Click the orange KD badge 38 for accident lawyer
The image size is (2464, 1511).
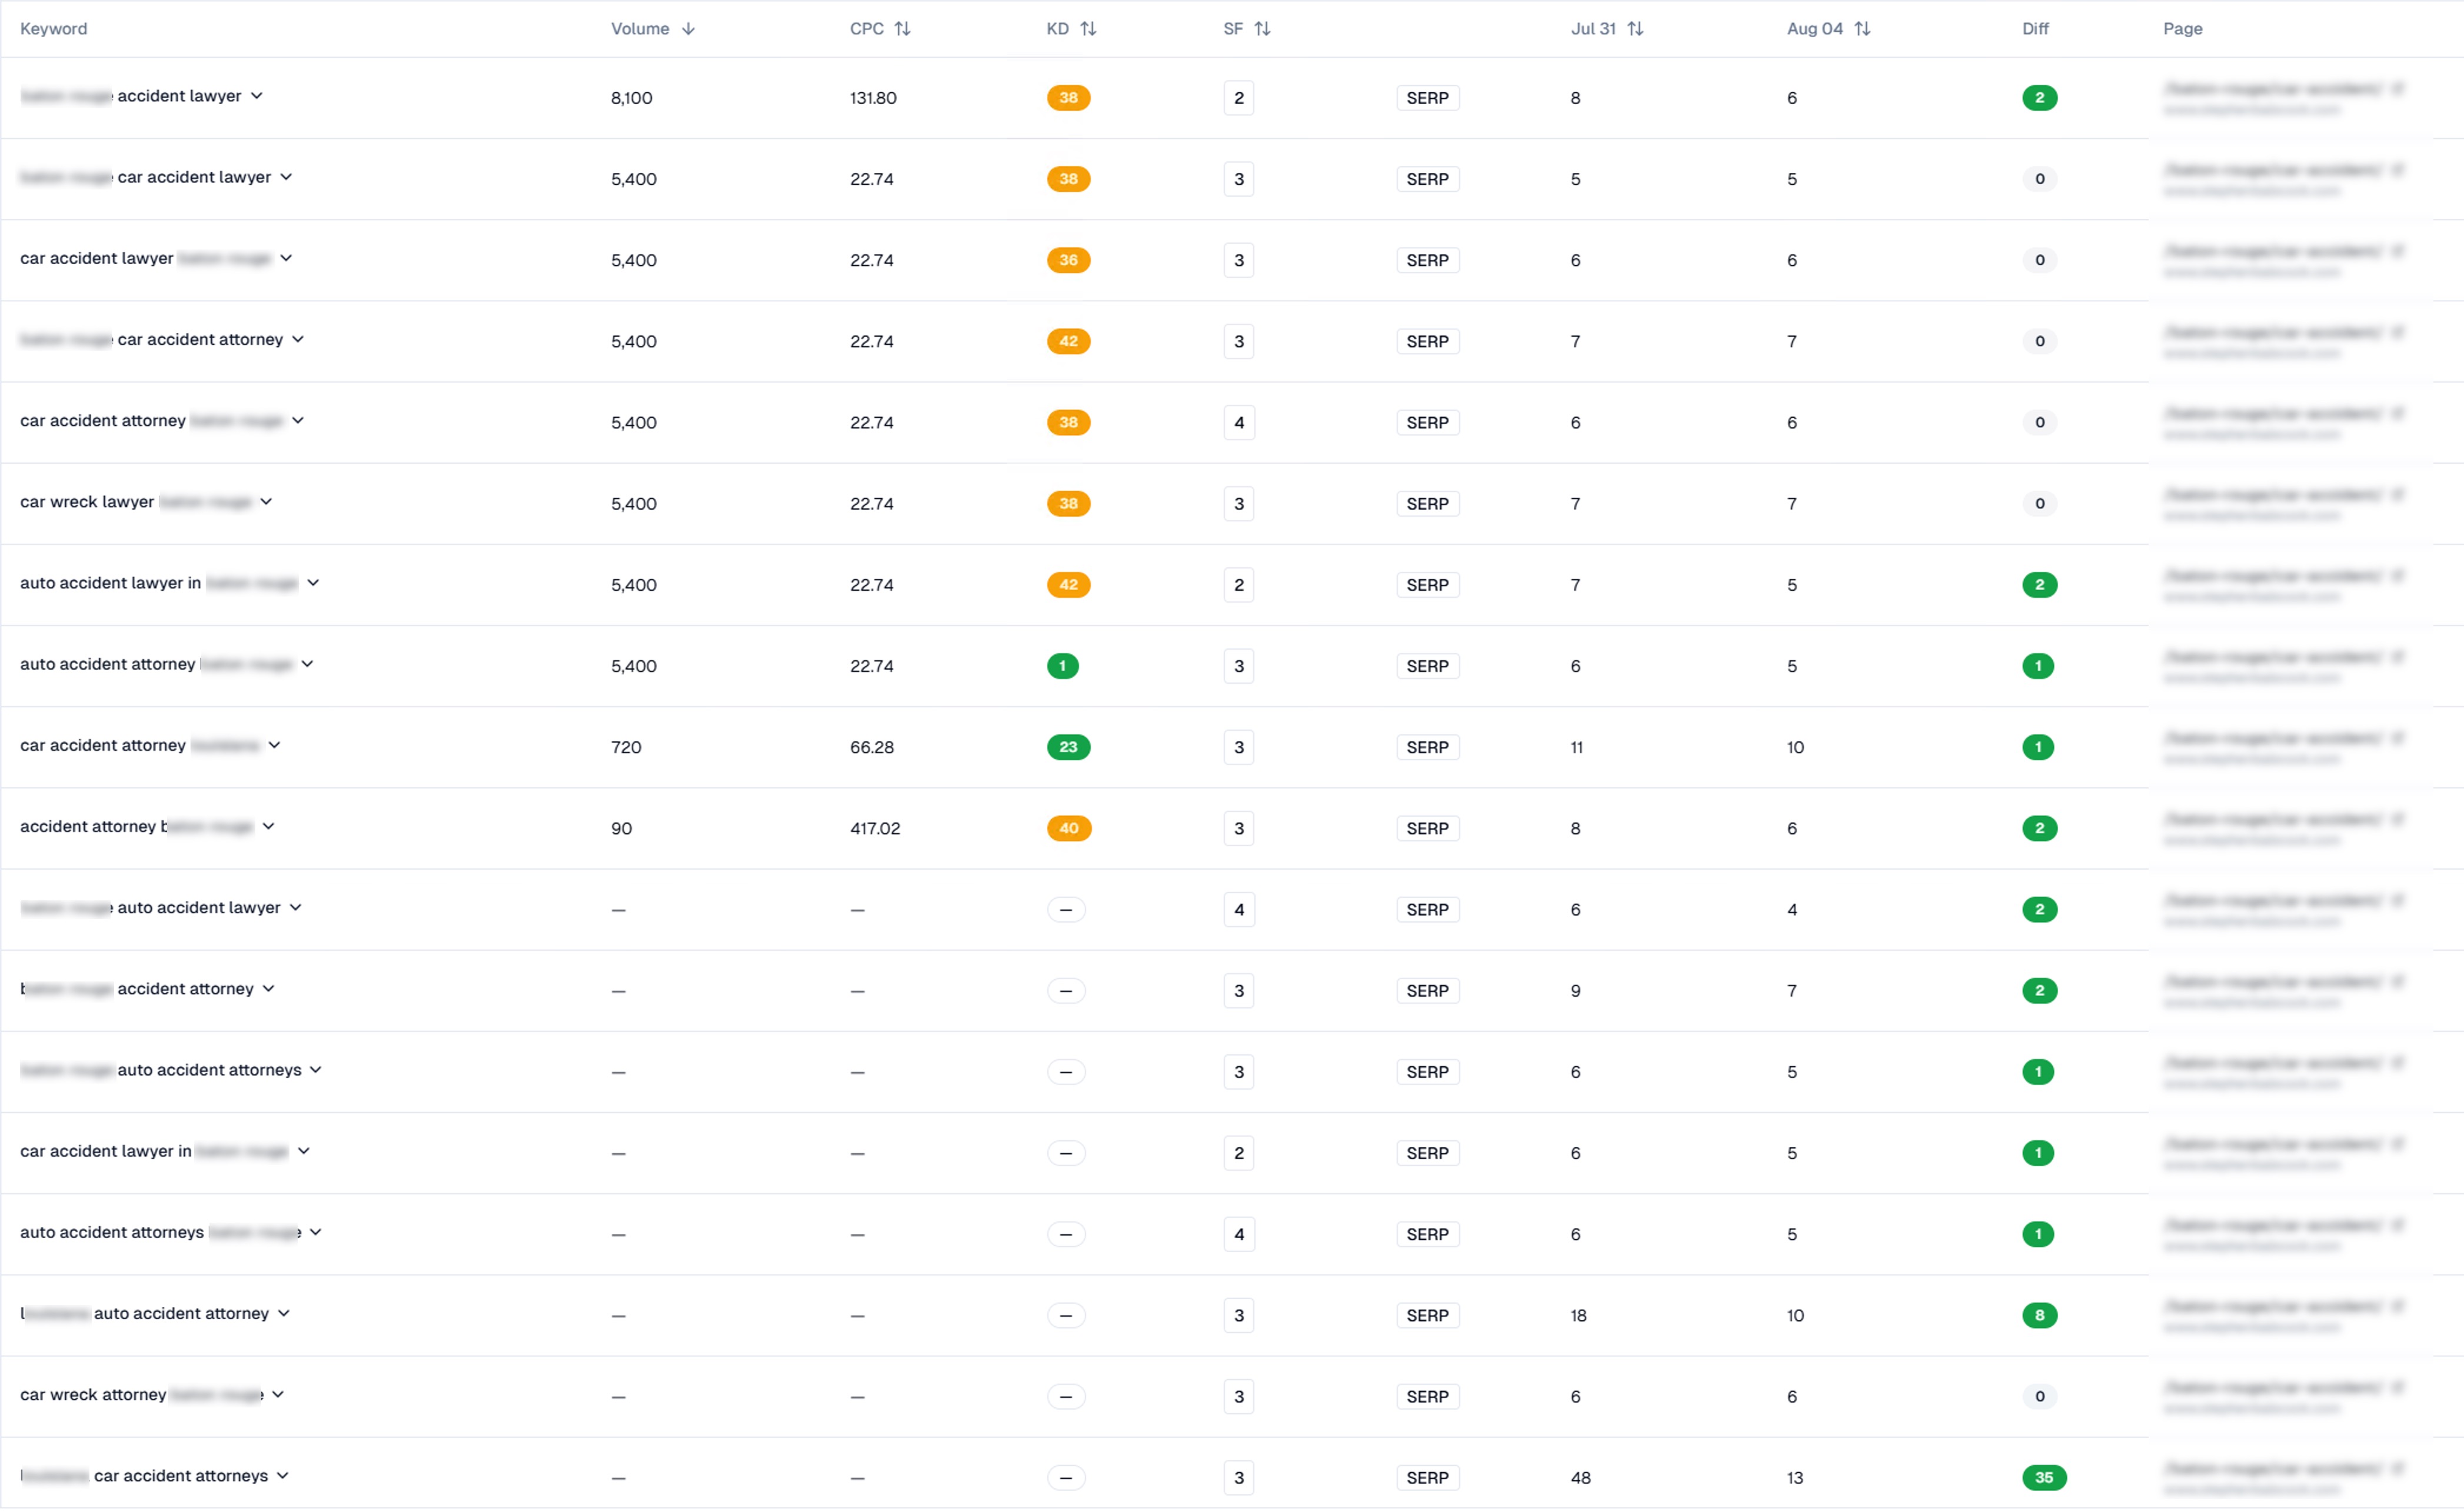click(1068, 98)
